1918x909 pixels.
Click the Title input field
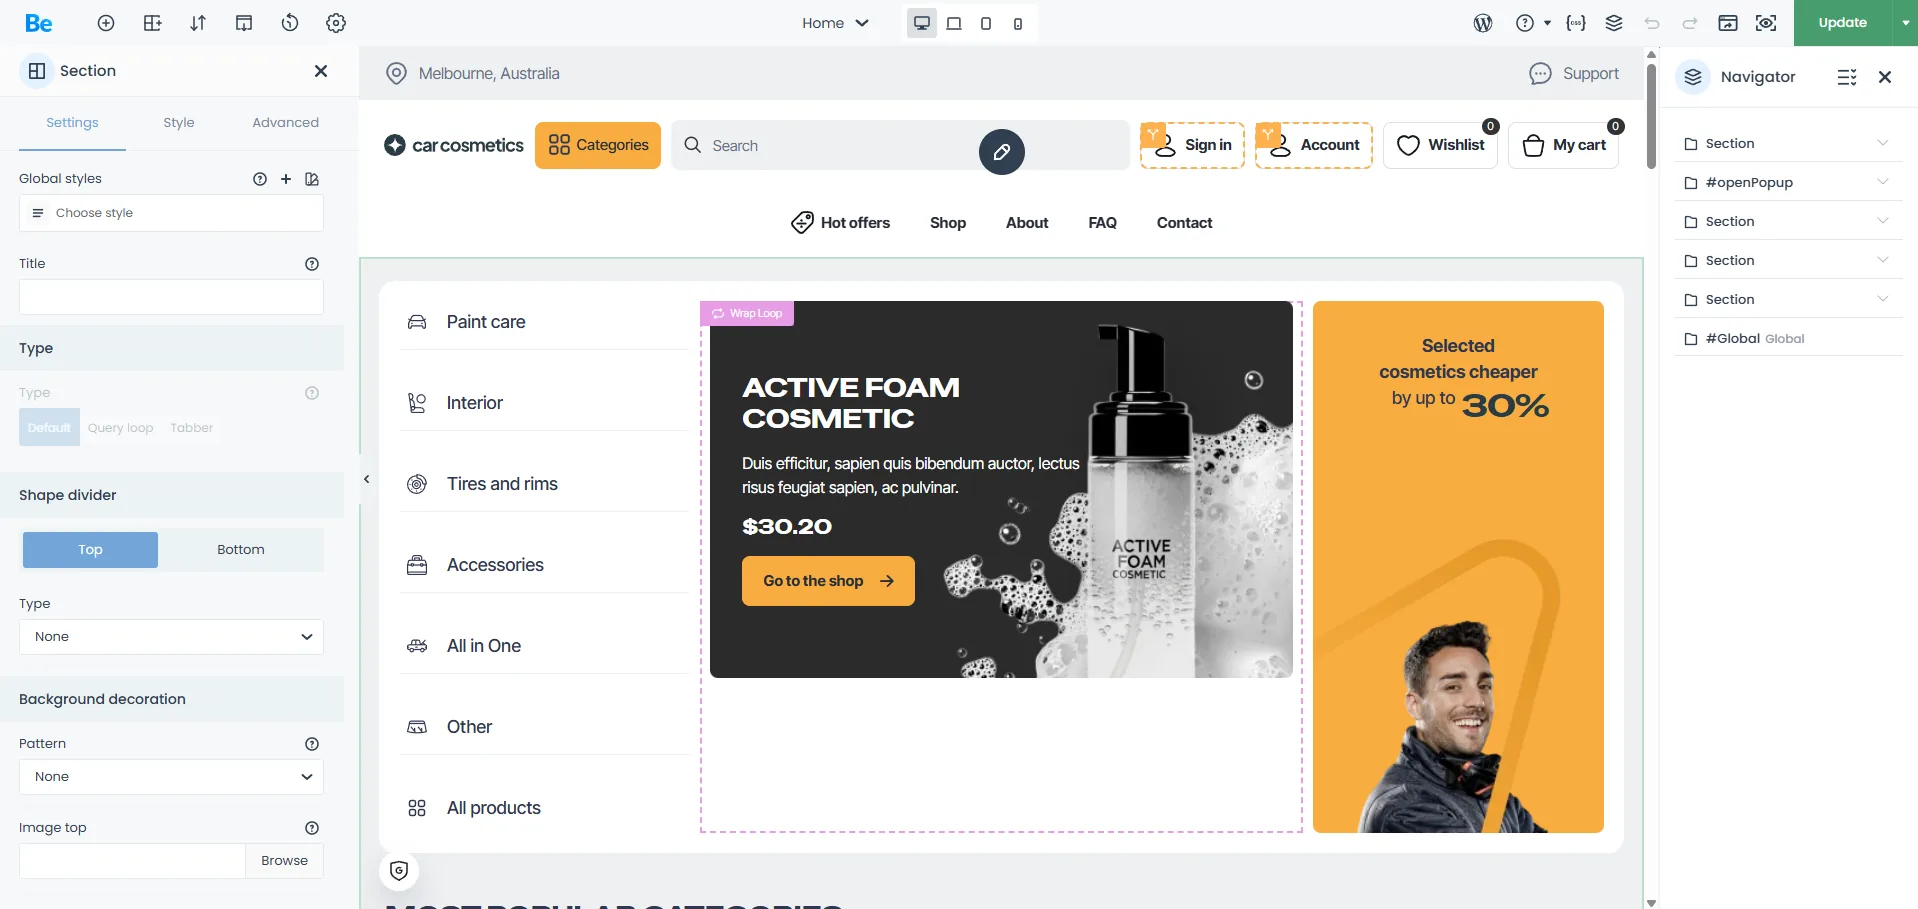171,297
